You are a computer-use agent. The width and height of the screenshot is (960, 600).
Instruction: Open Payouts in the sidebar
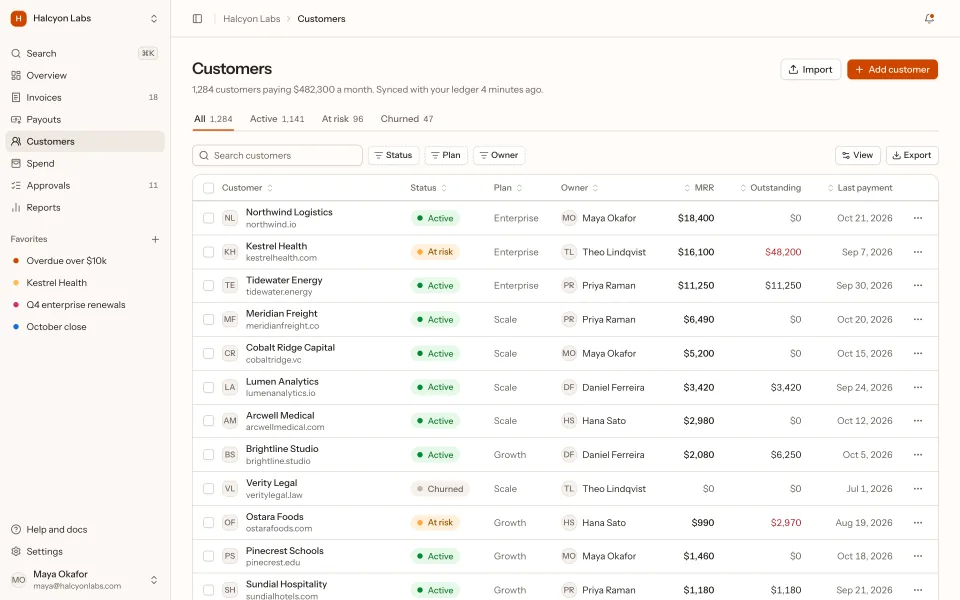[84, 119]
